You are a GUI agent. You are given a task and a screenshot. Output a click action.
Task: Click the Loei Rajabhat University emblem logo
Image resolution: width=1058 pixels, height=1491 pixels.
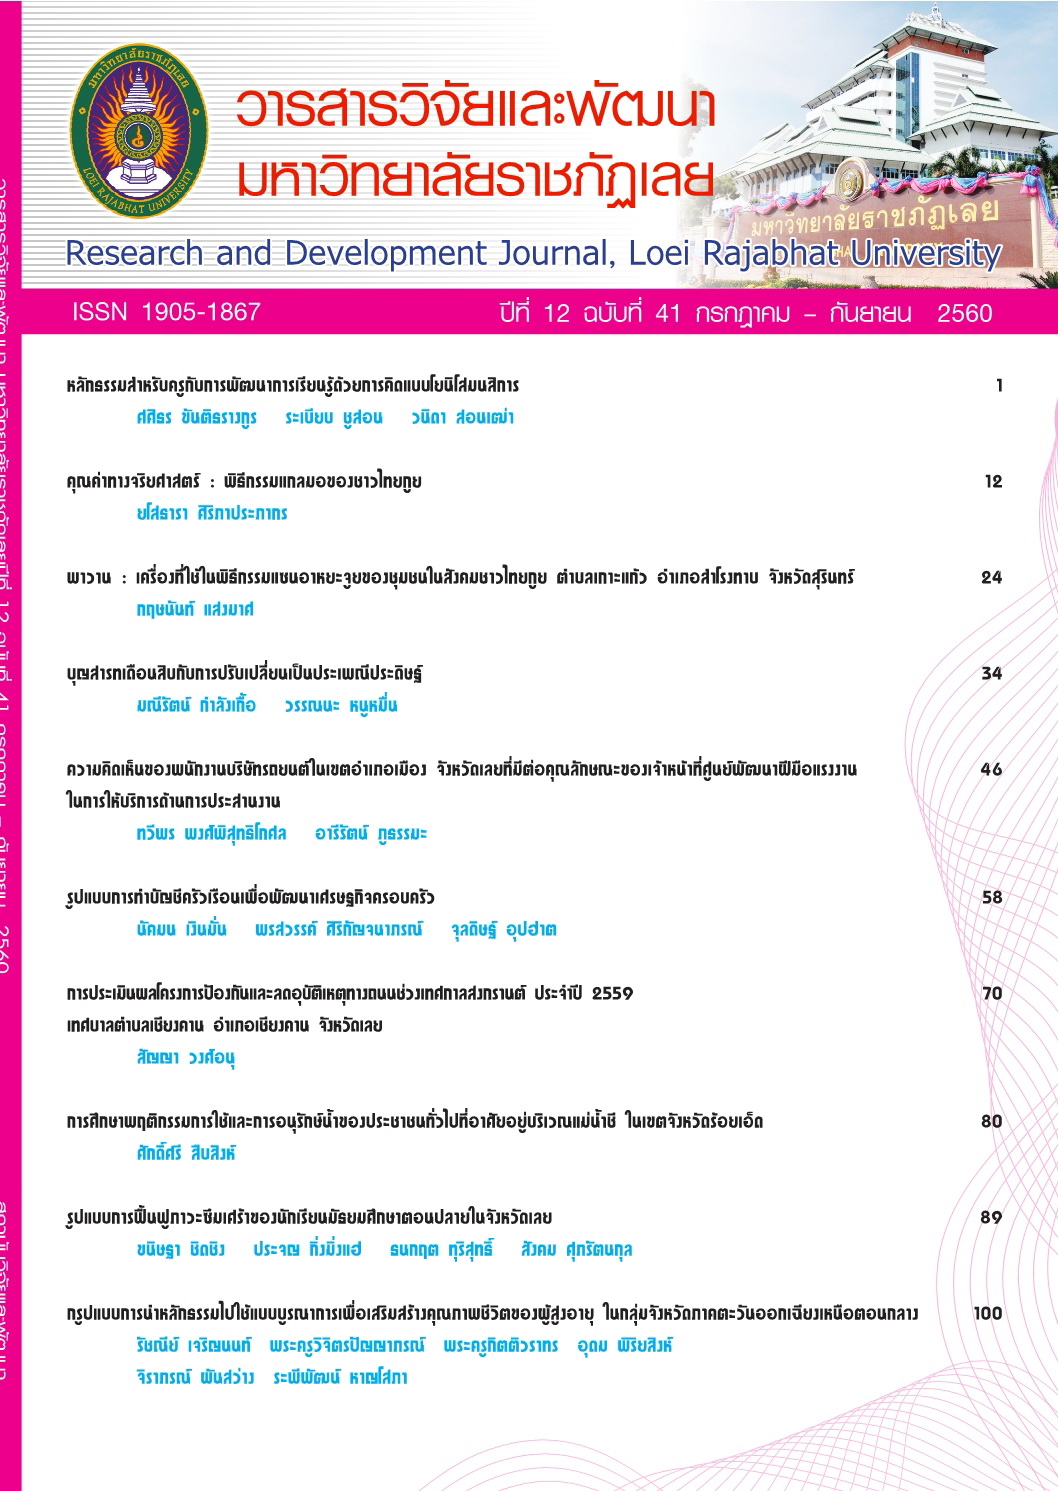coord(138,131)
